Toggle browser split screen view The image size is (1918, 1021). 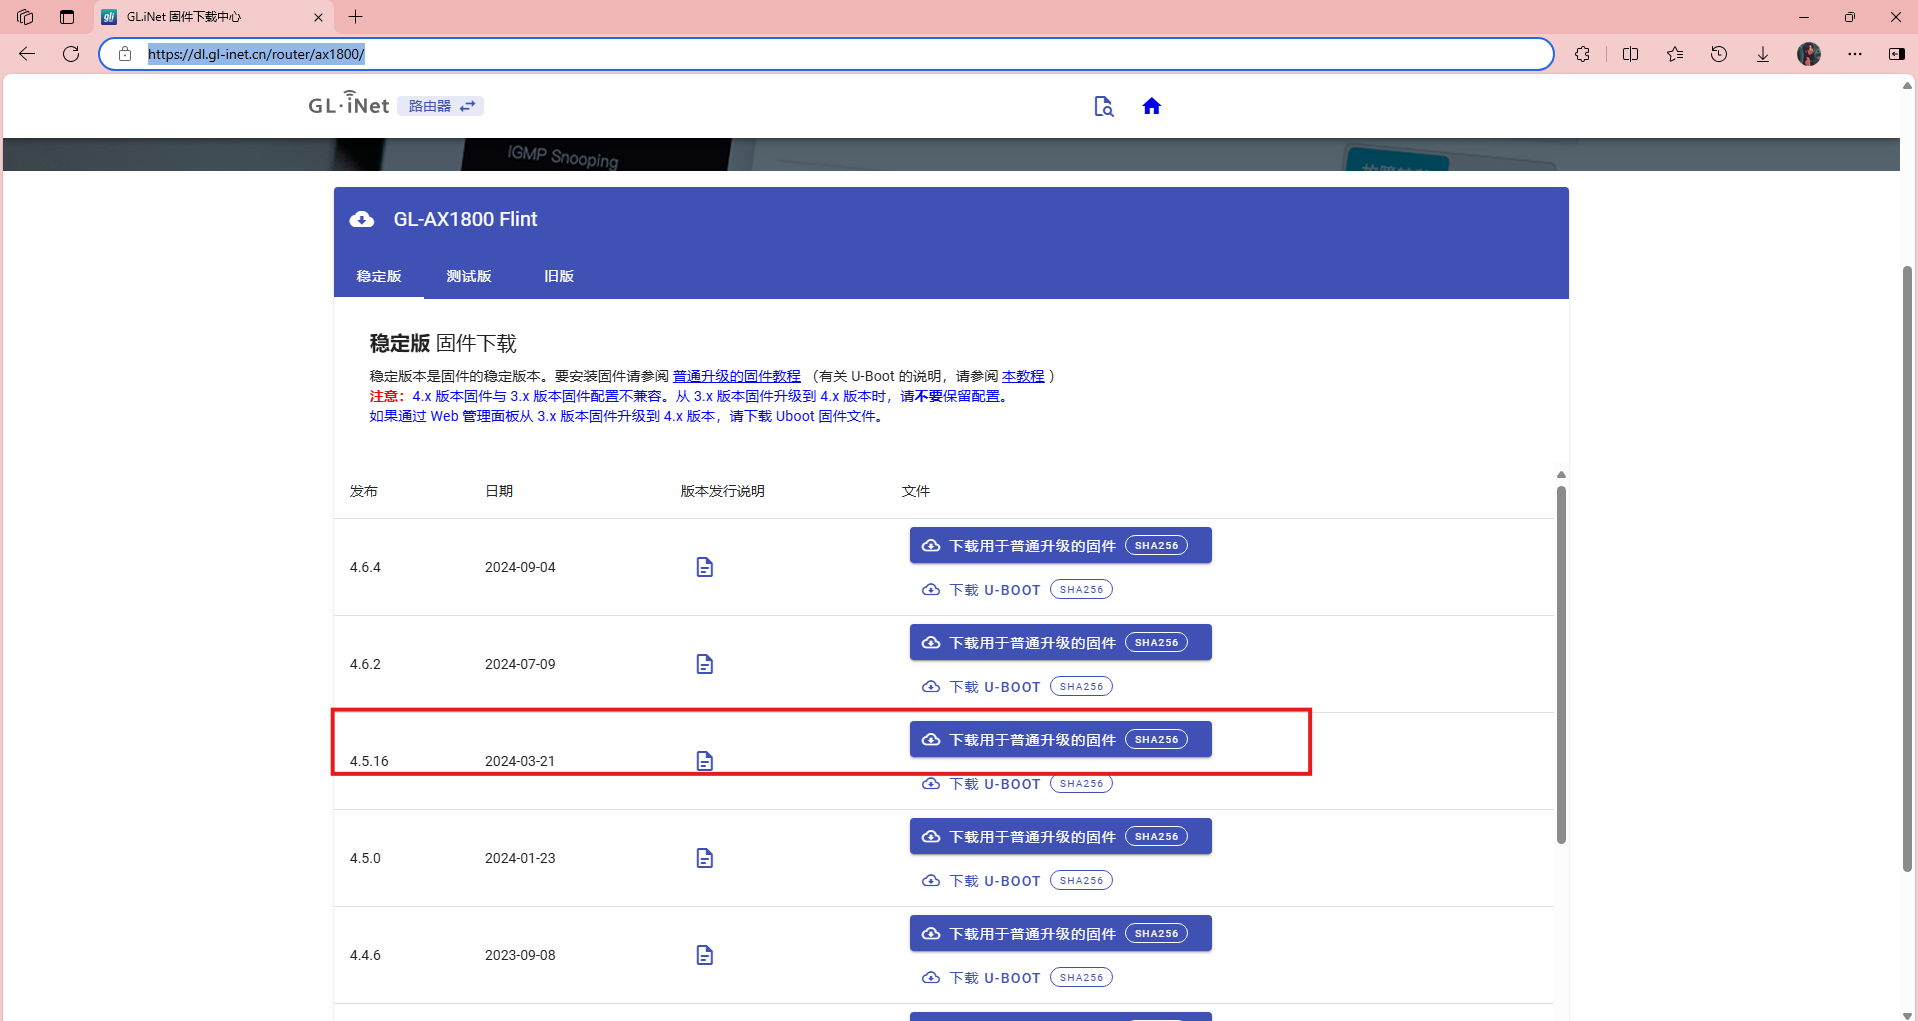tap(1630, 54)
